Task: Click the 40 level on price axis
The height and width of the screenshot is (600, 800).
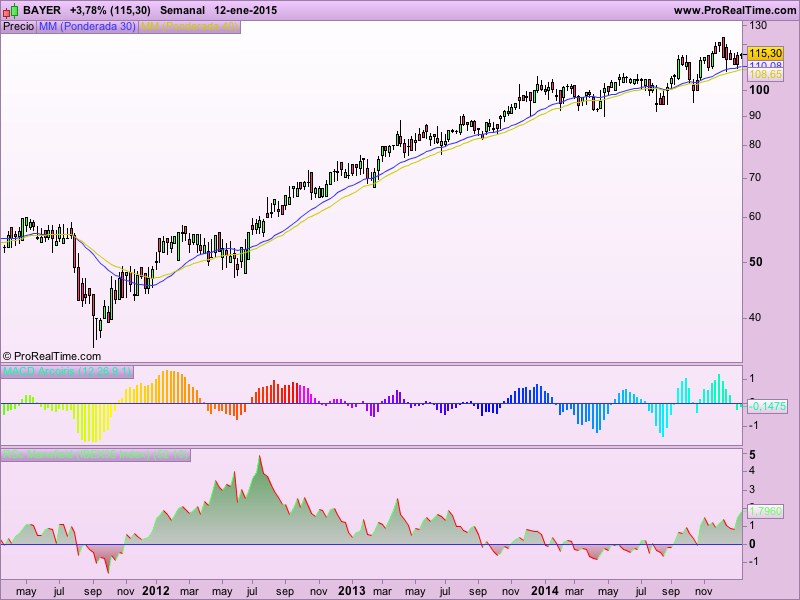Action: [x=755, y=317]
